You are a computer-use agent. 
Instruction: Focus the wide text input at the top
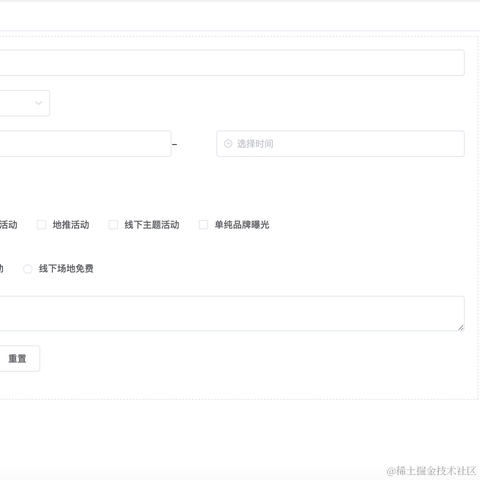pyautogui.click(x=232, y=63)
